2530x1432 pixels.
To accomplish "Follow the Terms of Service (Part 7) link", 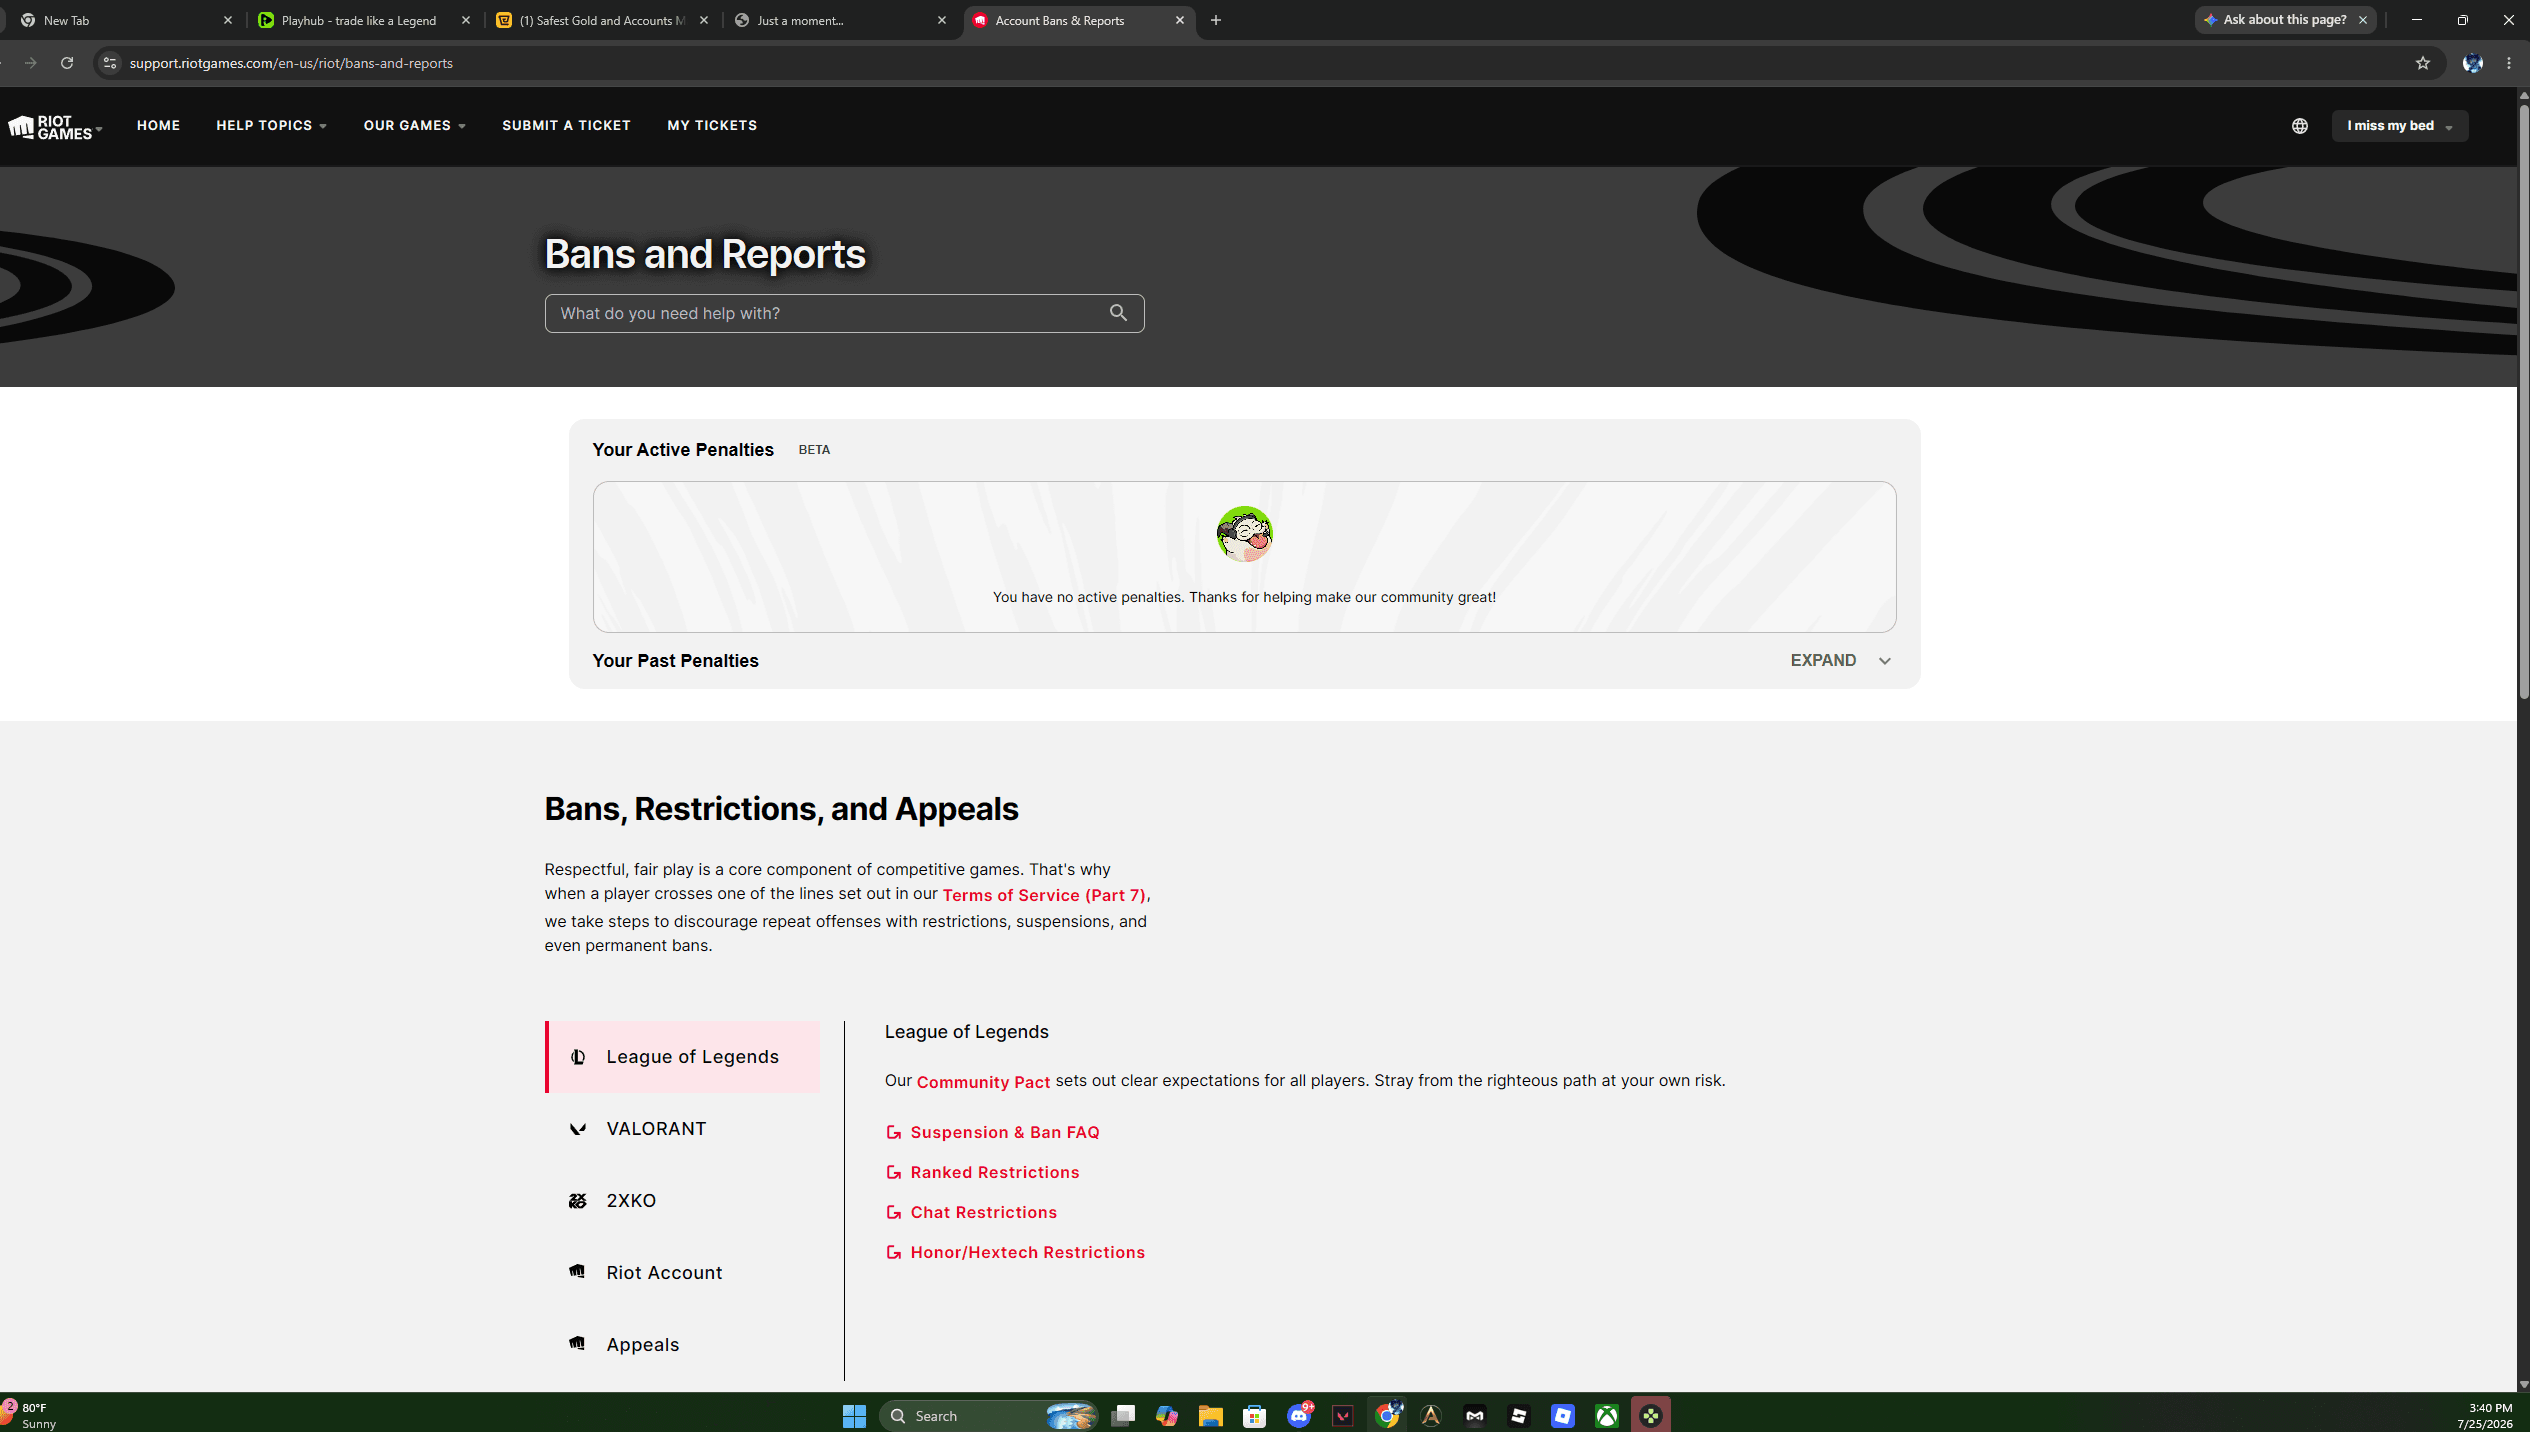I will click(x=1043, y=895).
